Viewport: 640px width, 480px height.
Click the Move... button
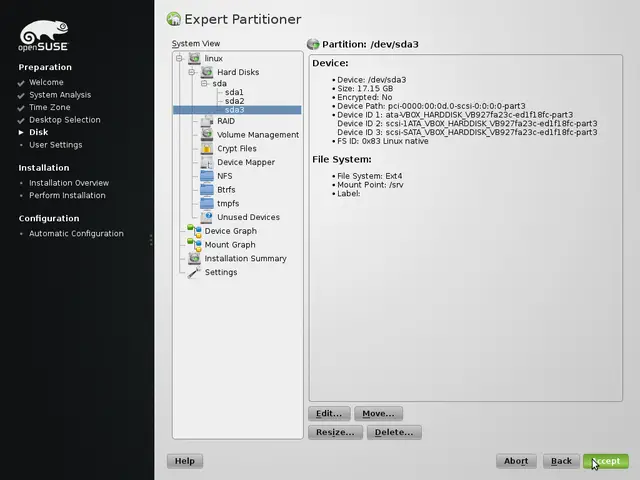(x=378, y=413)
